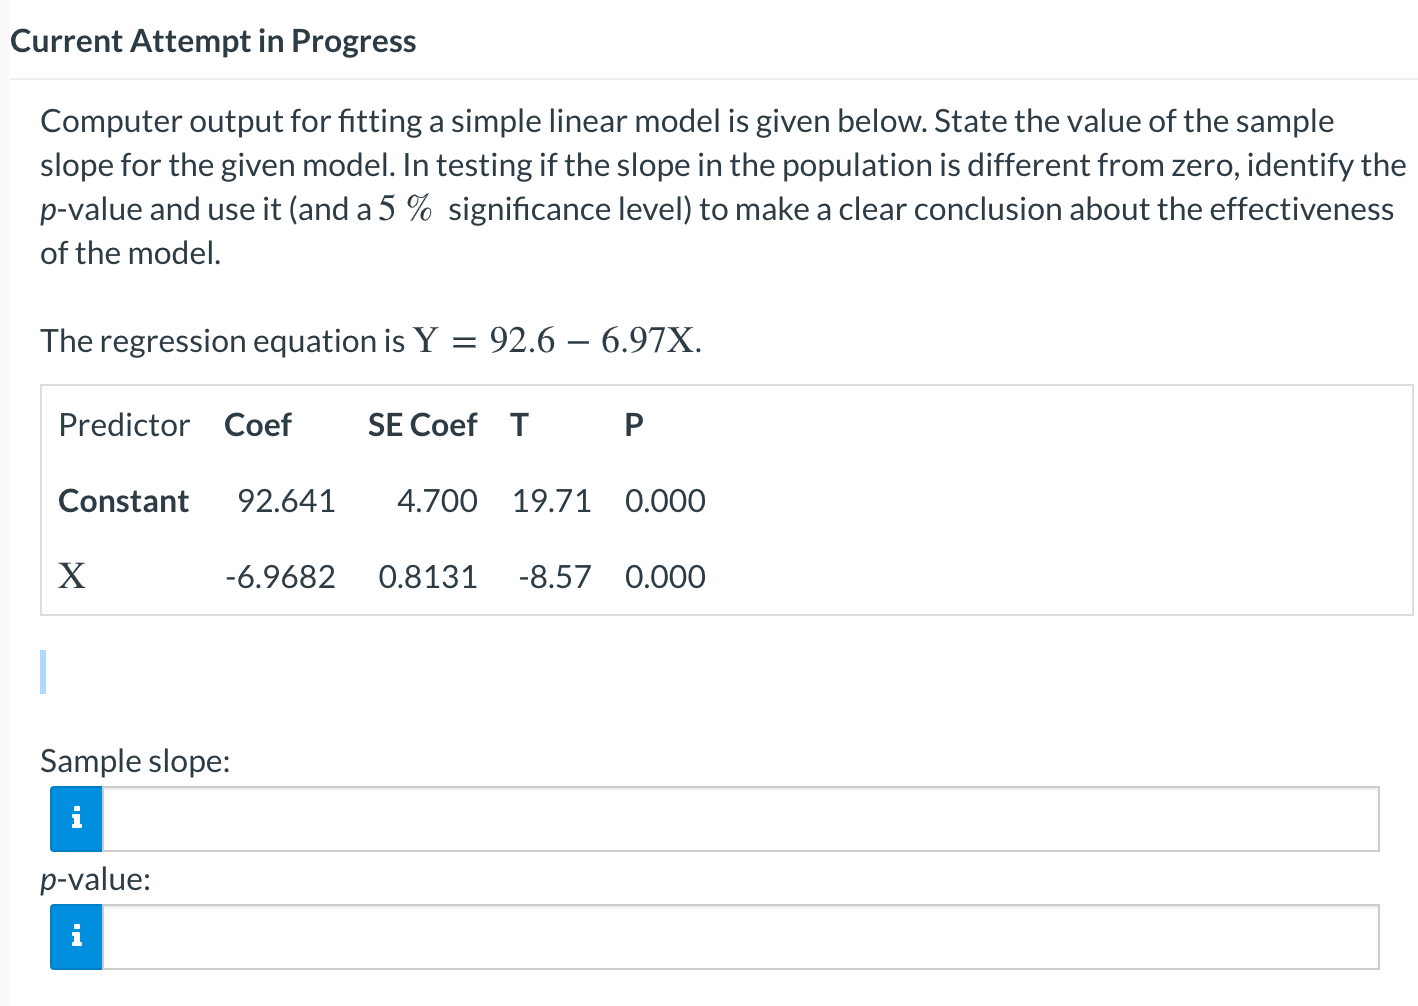The height and width of the screenshot is (1006, 1418).
Task: Select the blue 'i' marker on the slope answer row
Action: point(75,820)
